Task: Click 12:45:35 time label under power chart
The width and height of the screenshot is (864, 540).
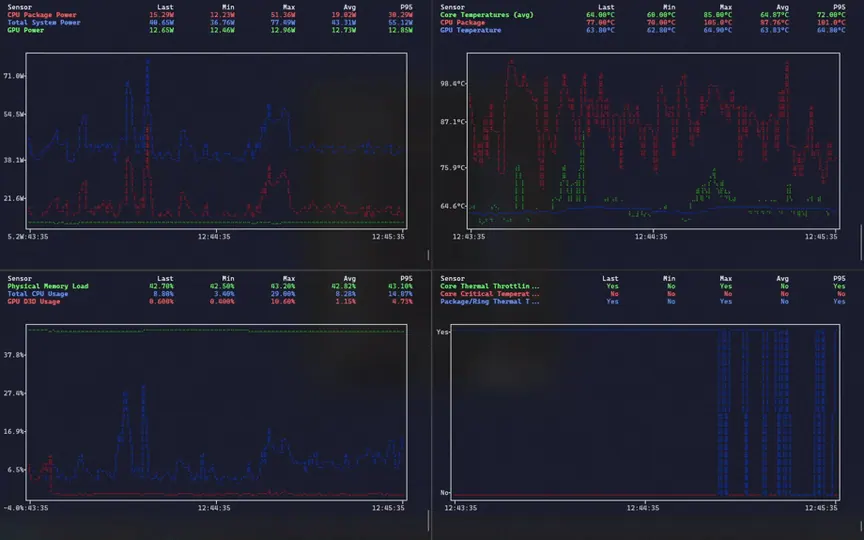Action: point(388,236)
